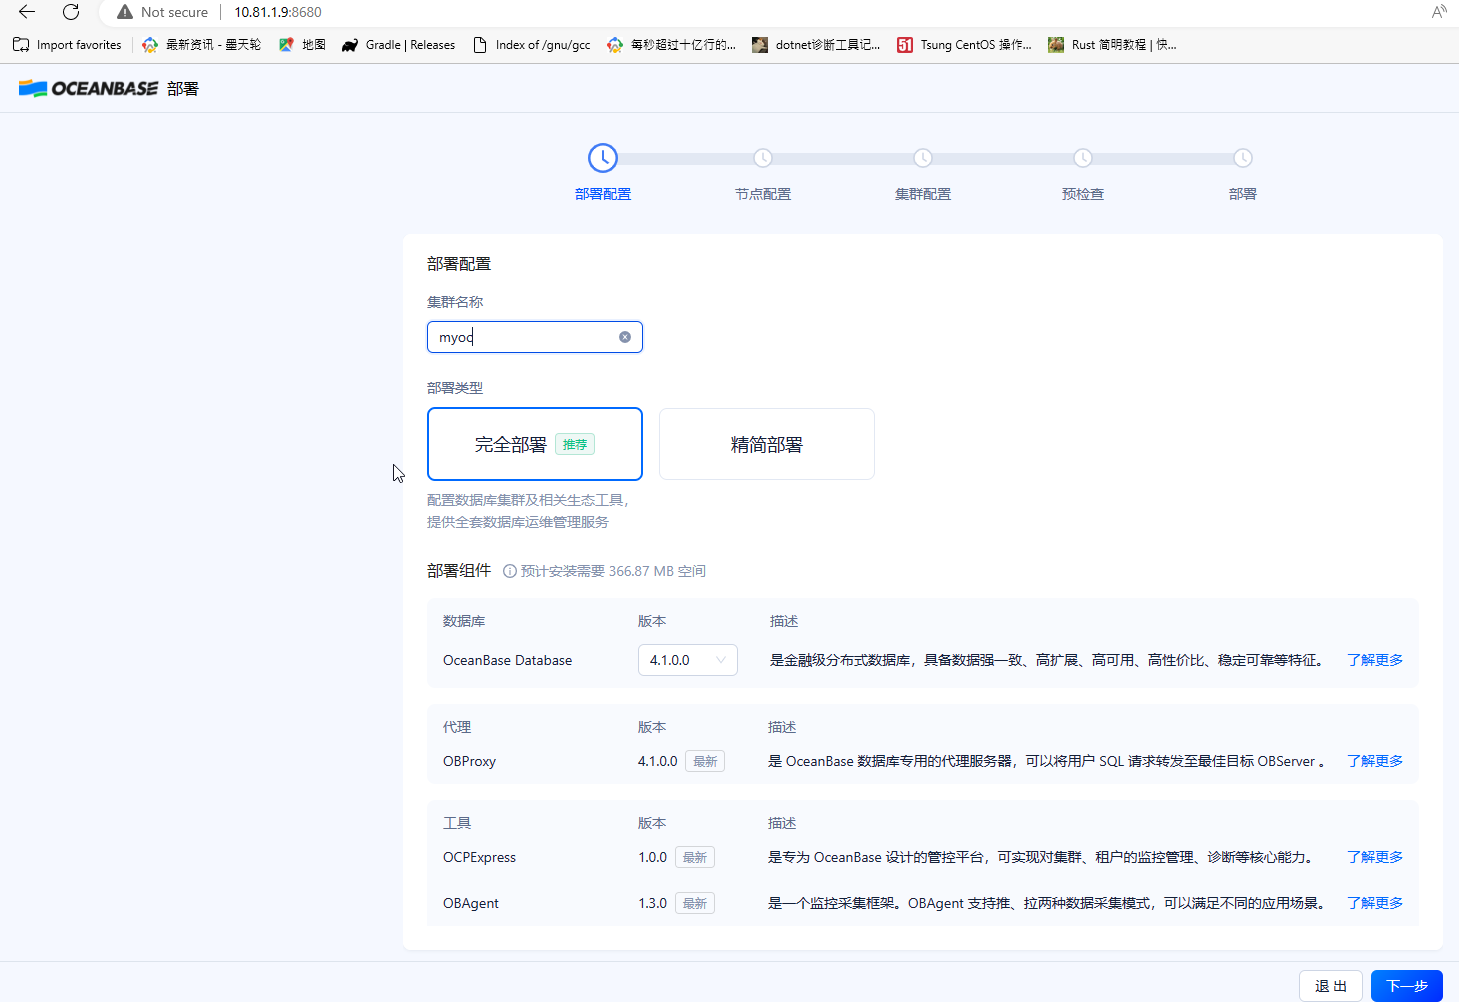Click the info icon beside 预计安装需要
Image resolution: width=1459 pixels, height=1002 pixels.
pos(510,571)
